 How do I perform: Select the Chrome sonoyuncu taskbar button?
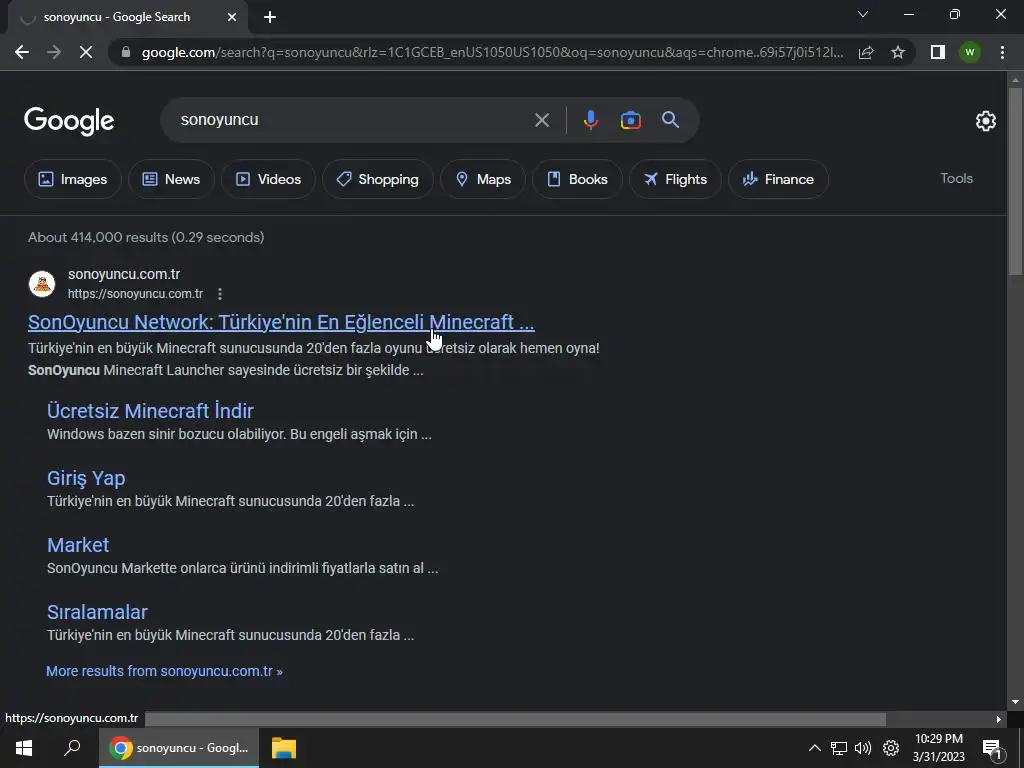[x=179, y=748]
